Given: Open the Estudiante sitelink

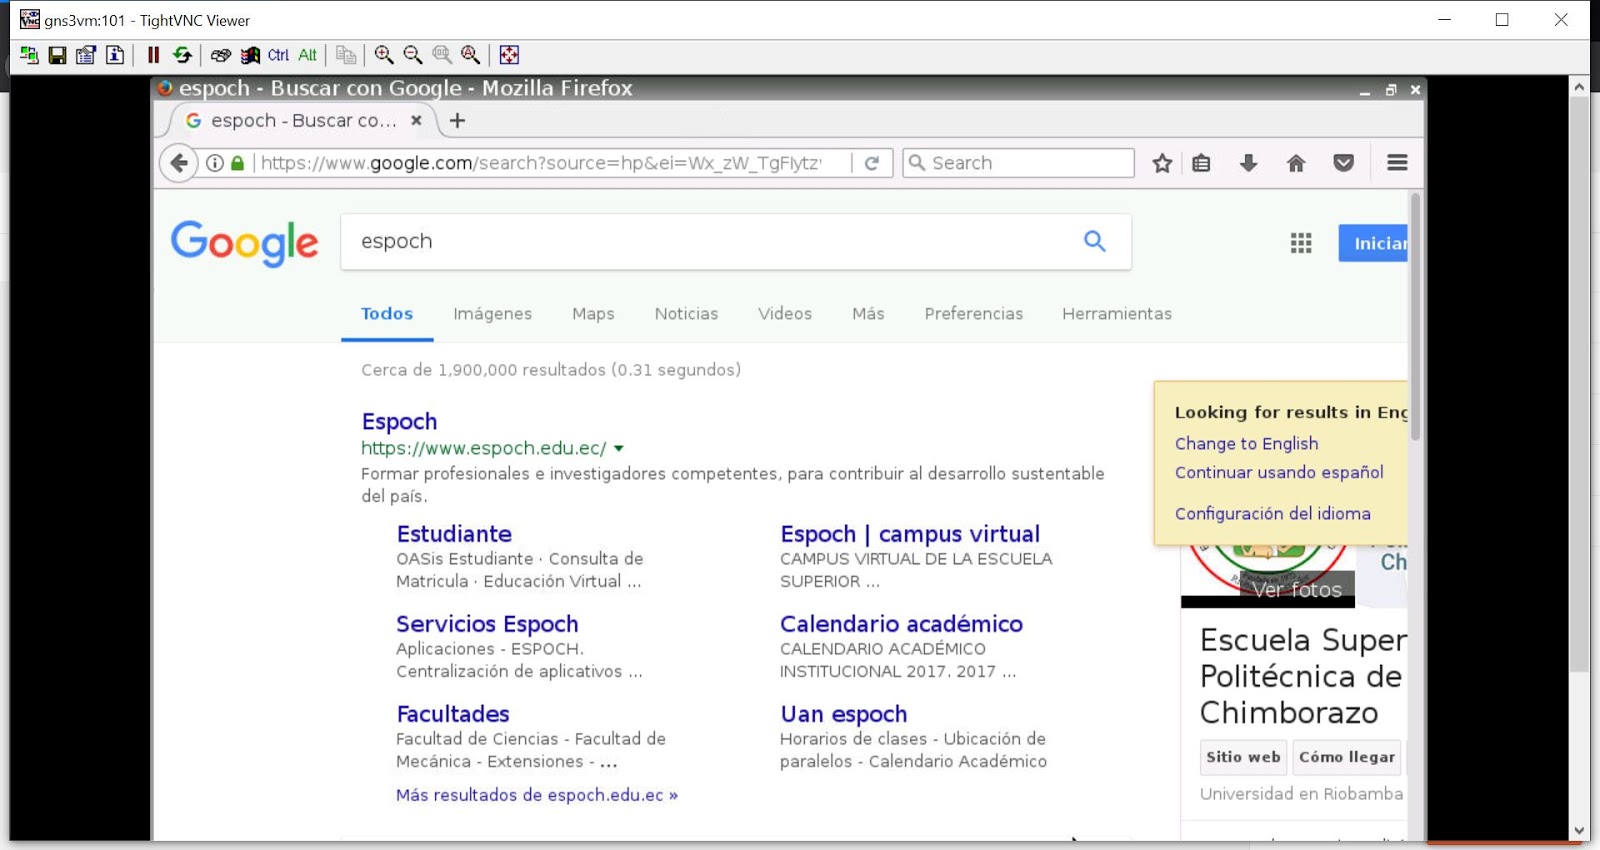Looking at the screenshot, I should coord(454,534).
